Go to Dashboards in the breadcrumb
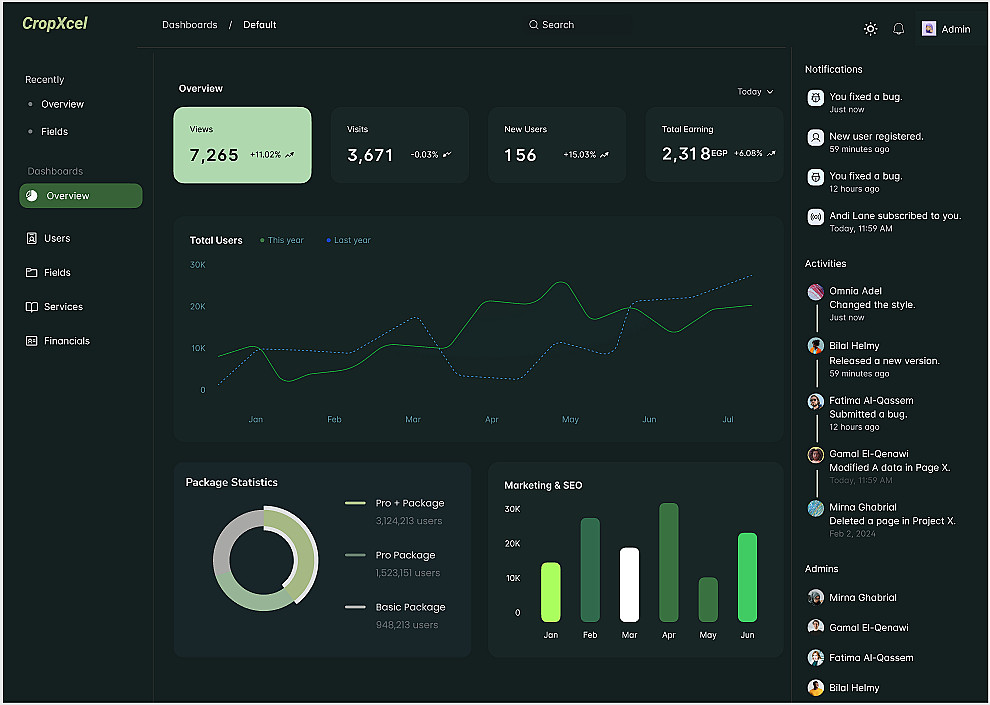This screenshot has width=990, height=705. tap(189, 25)
